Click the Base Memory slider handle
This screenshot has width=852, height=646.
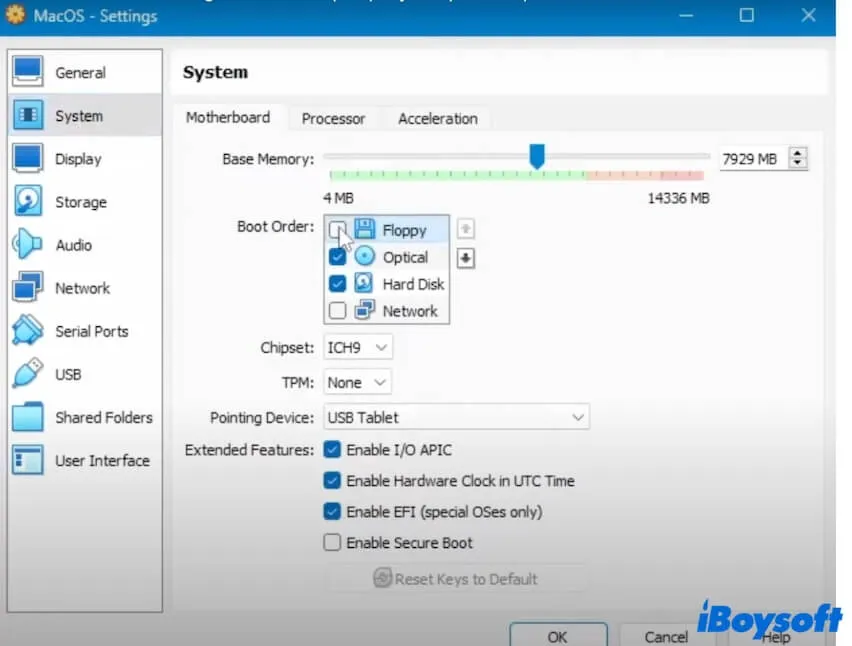537,156
